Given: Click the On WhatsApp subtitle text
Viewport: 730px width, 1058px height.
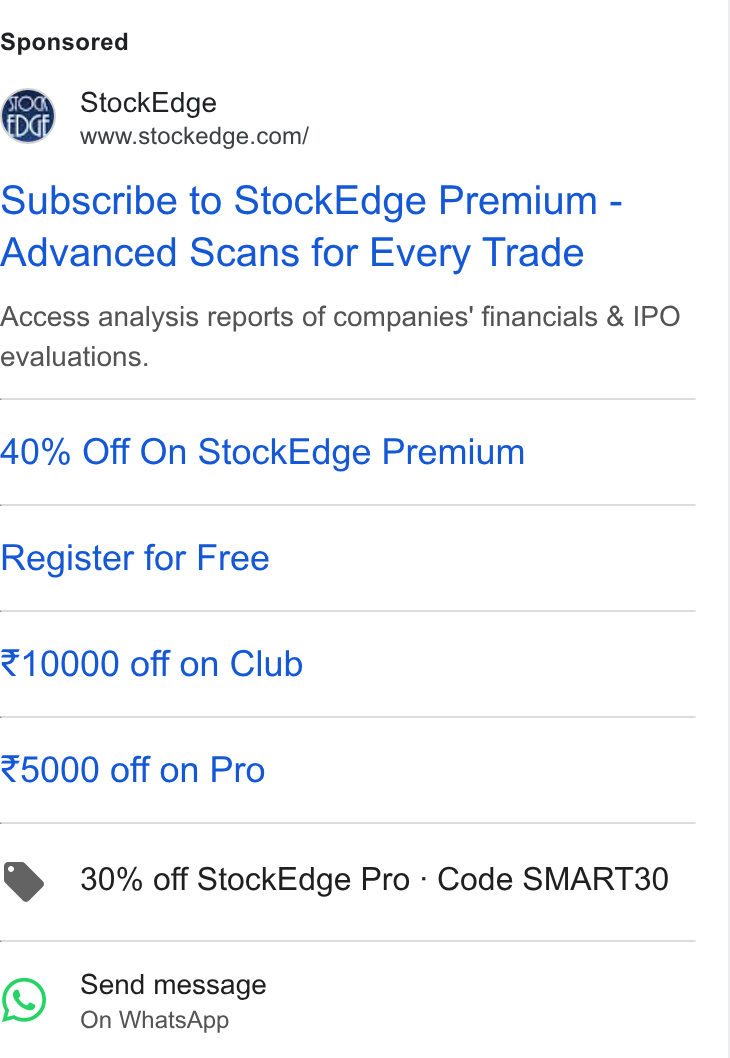Looking at the screenshot, I should (x=155, y=1020).
